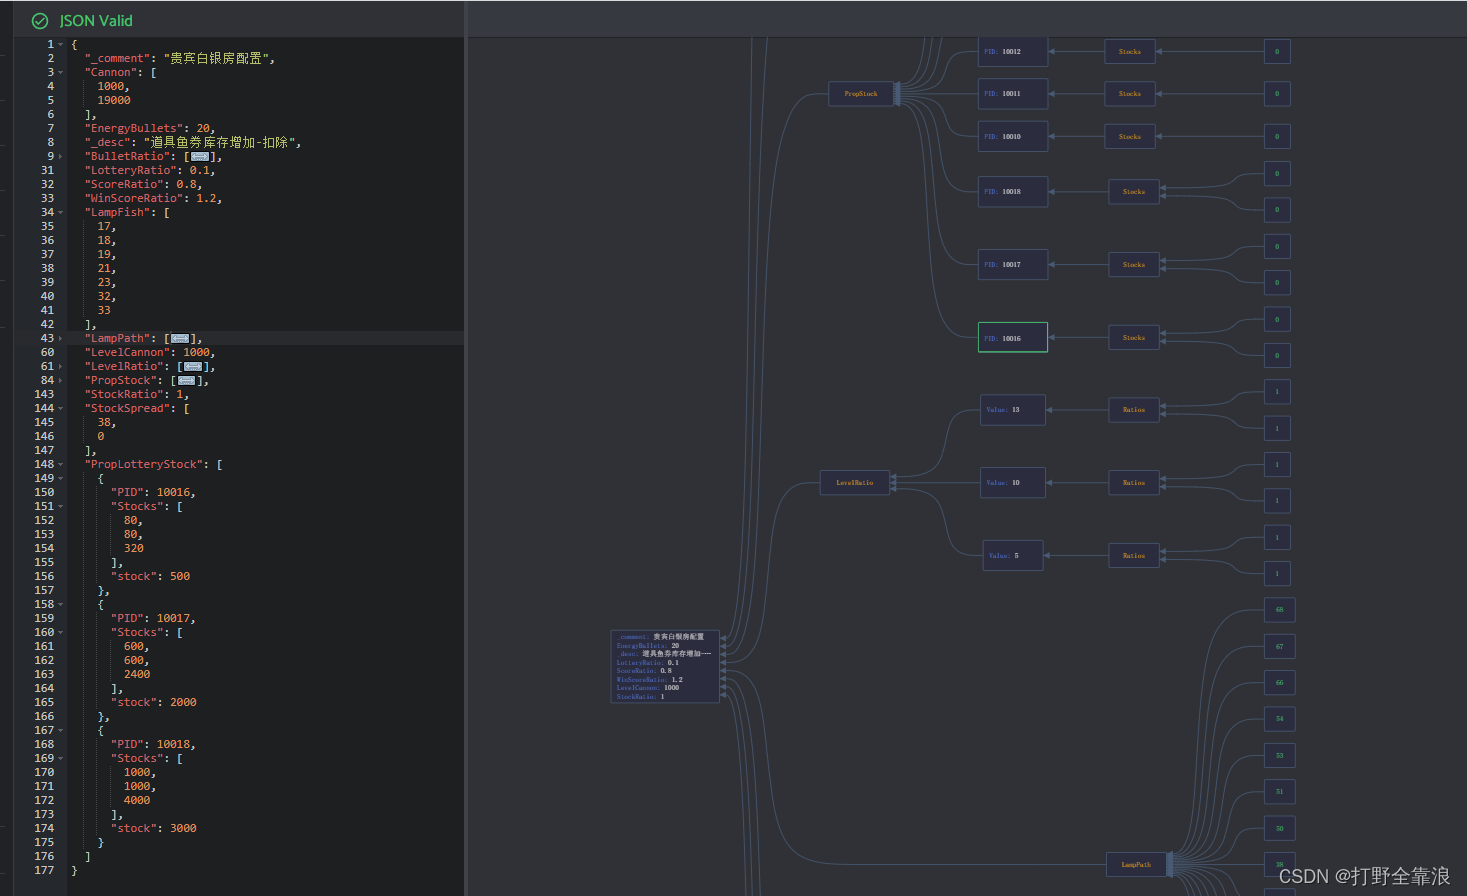Click Ratios node connected to Value 13
The image size is (1467, 896).
point(1134,410)
